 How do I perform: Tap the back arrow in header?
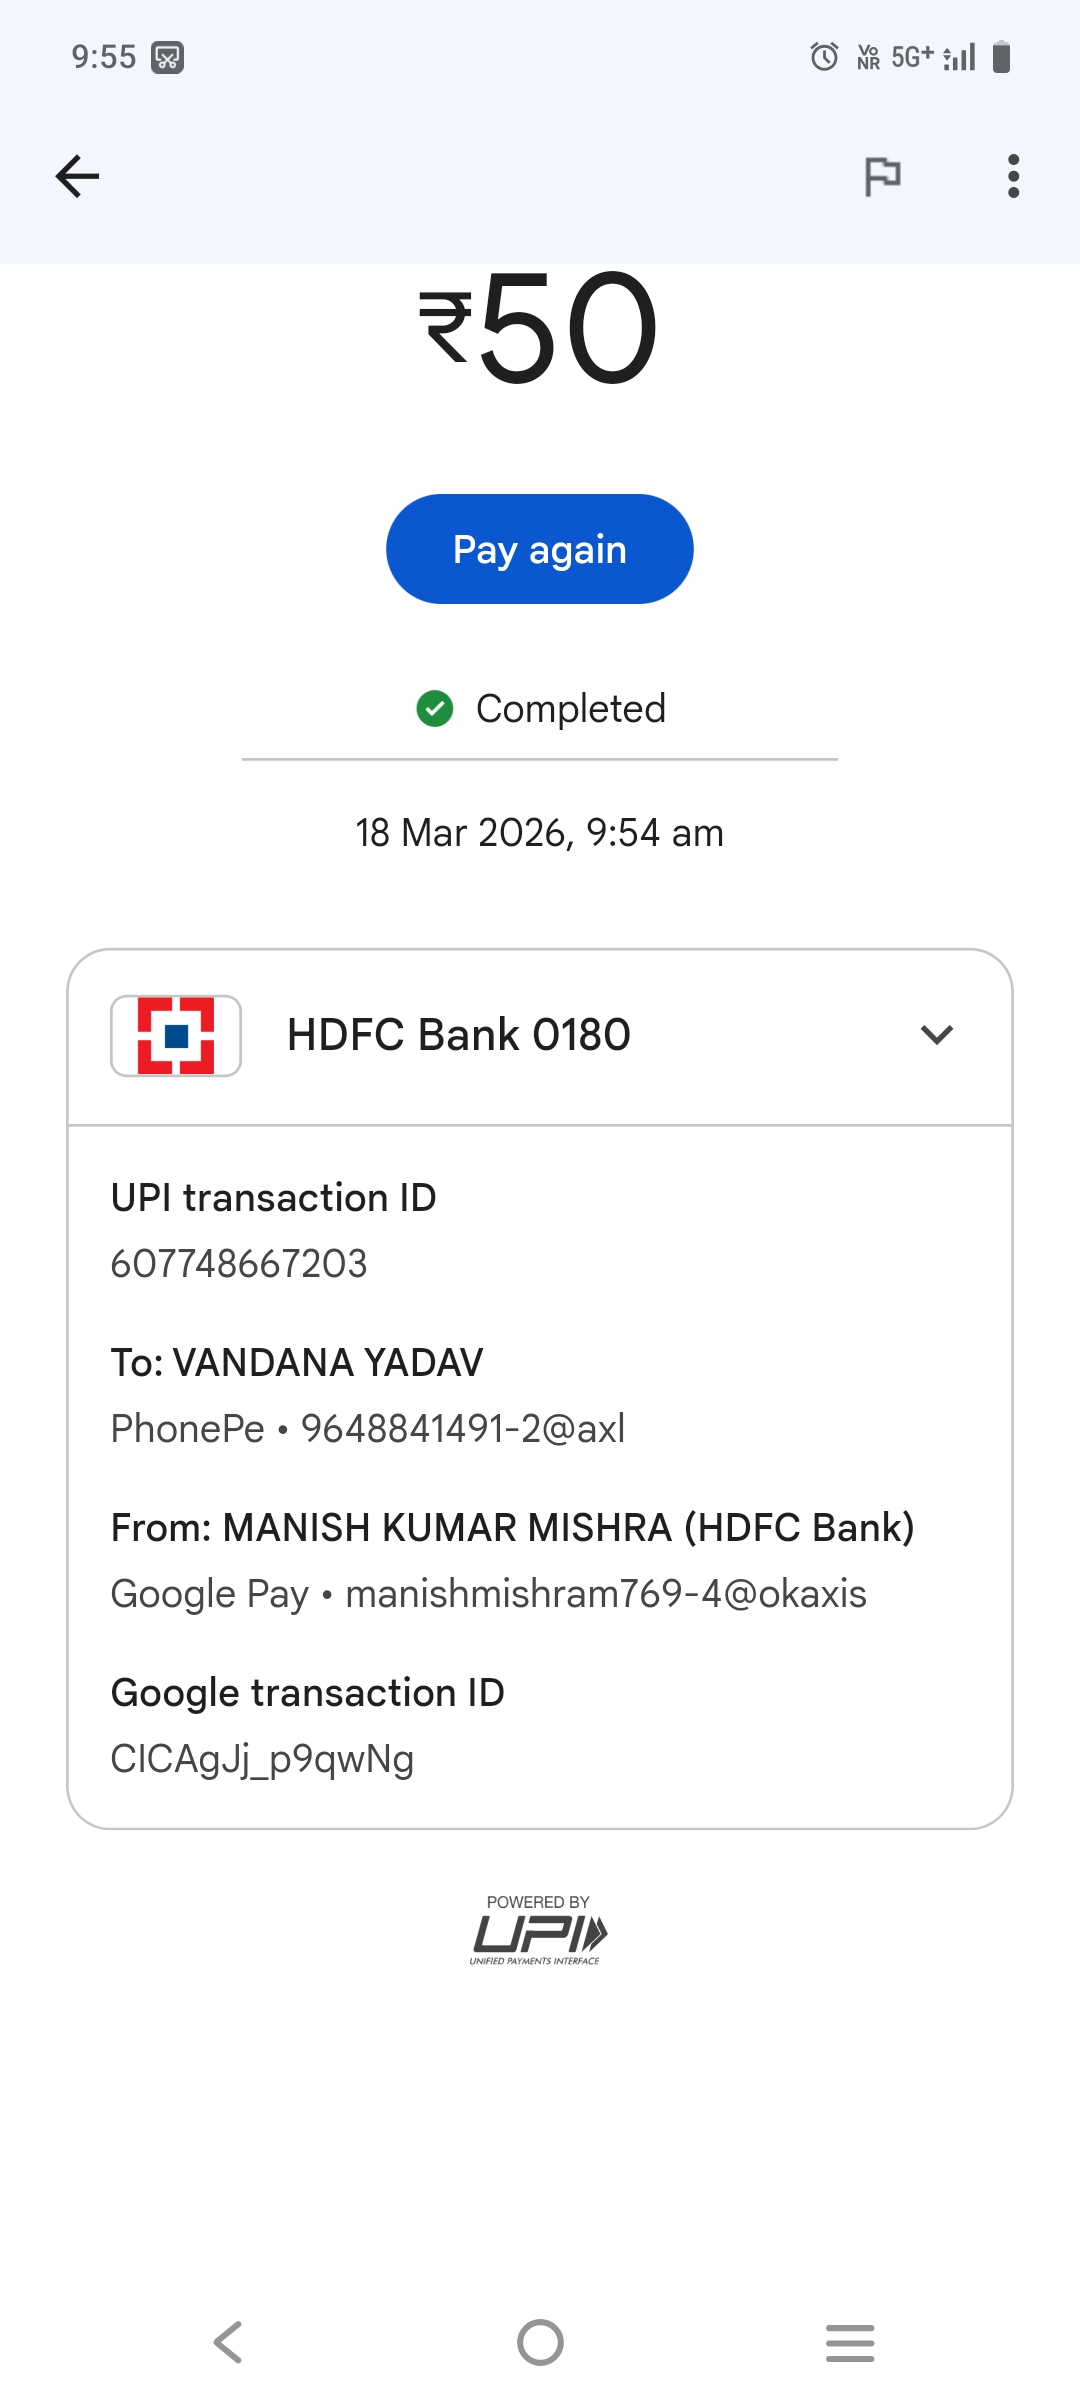[77, 177]
